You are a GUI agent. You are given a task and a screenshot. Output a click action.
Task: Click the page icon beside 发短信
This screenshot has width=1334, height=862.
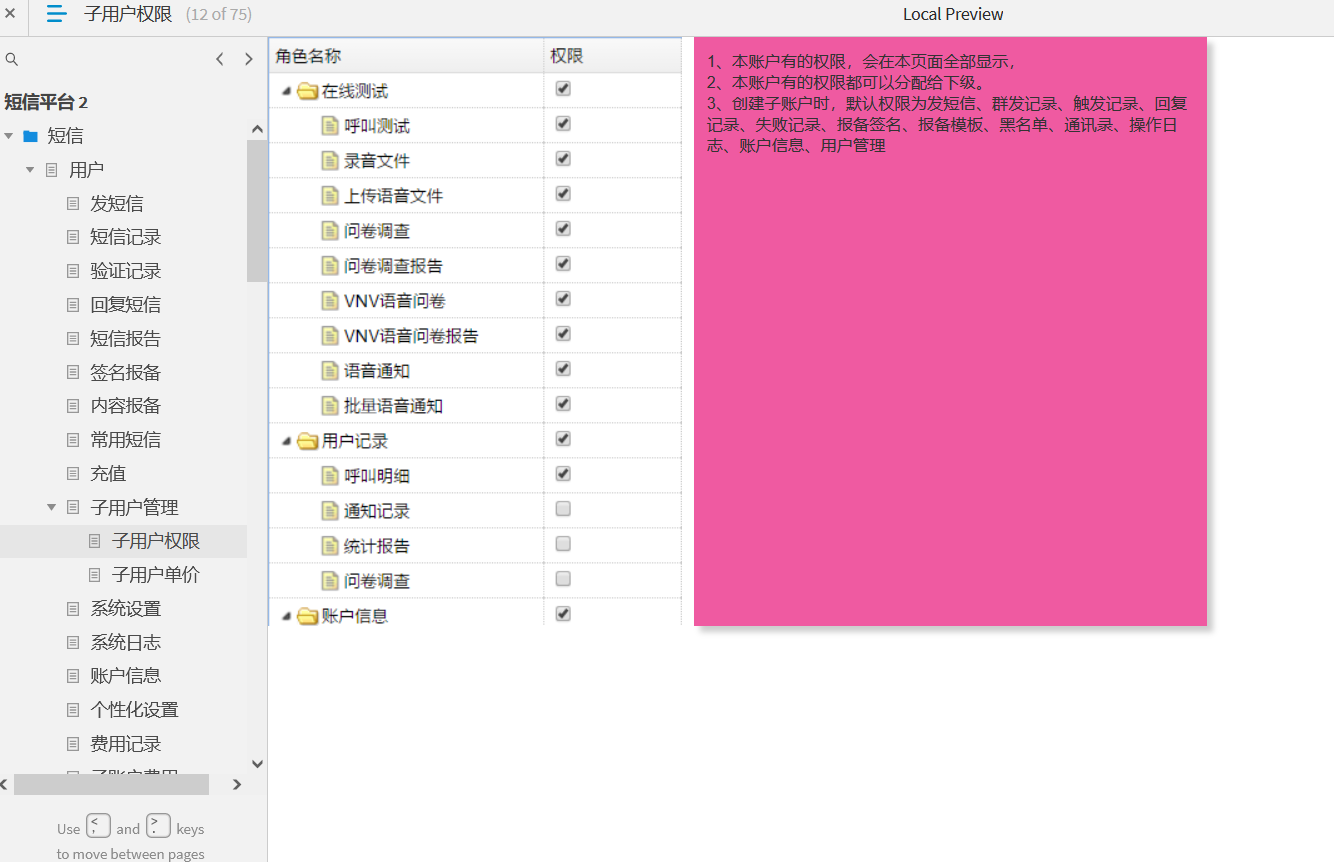pos(73,204)
